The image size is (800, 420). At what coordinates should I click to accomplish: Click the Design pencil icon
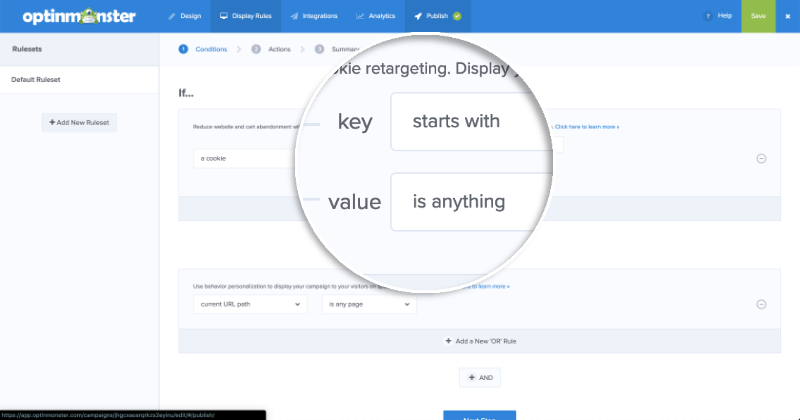click(x=171, y=16)
